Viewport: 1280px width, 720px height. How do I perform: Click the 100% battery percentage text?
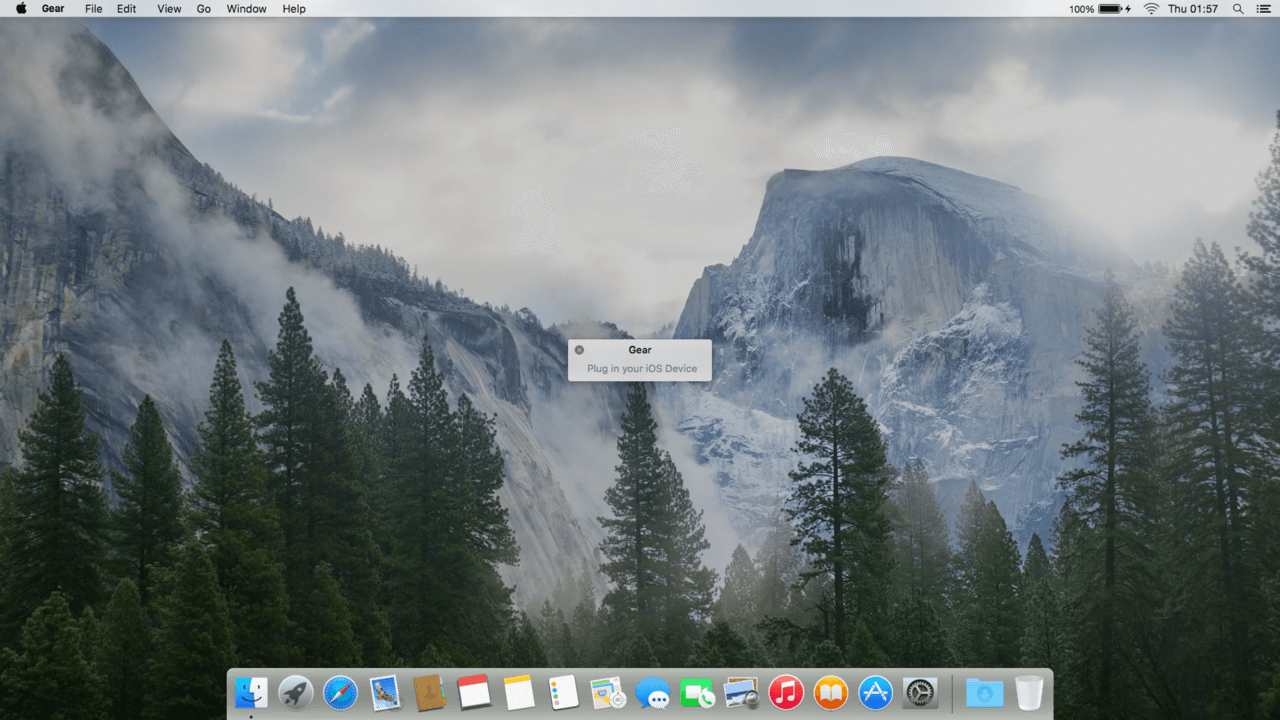(x=1081, y=8)
